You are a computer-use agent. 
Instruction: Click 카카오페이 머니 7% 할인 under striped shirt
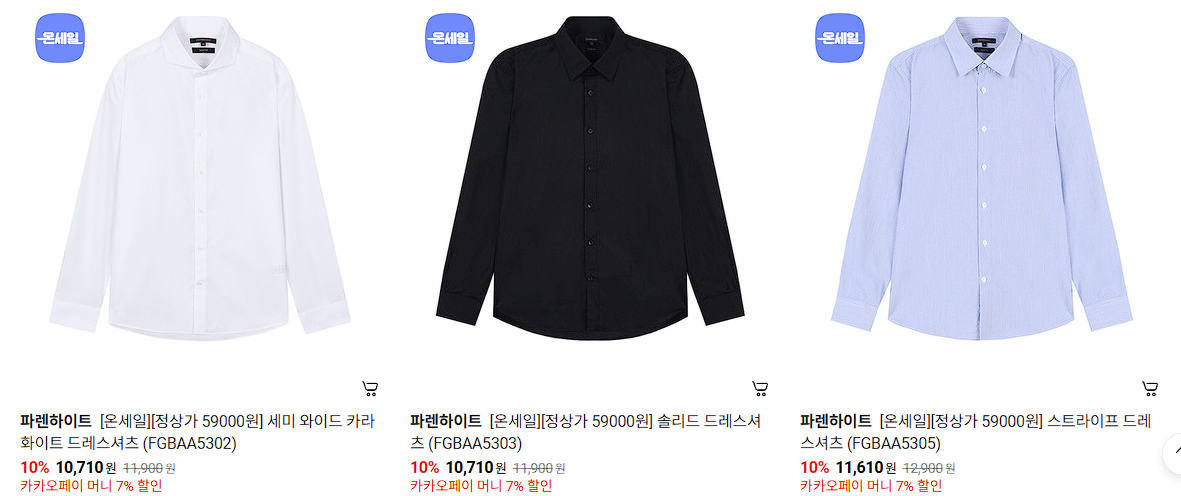tap(871, 486)
